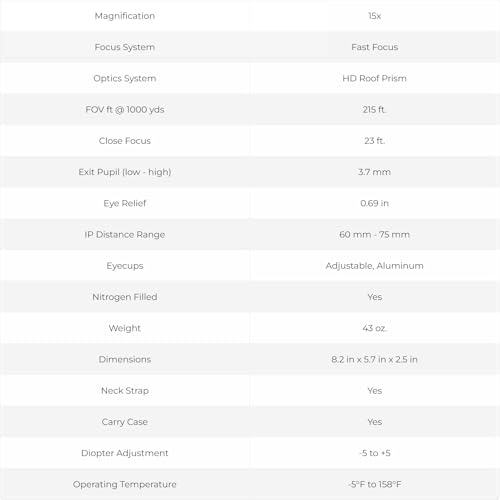Select the Adjustable, Aluminum value
The height and width of the screenshot is (500, 500).
click(374, 266)
